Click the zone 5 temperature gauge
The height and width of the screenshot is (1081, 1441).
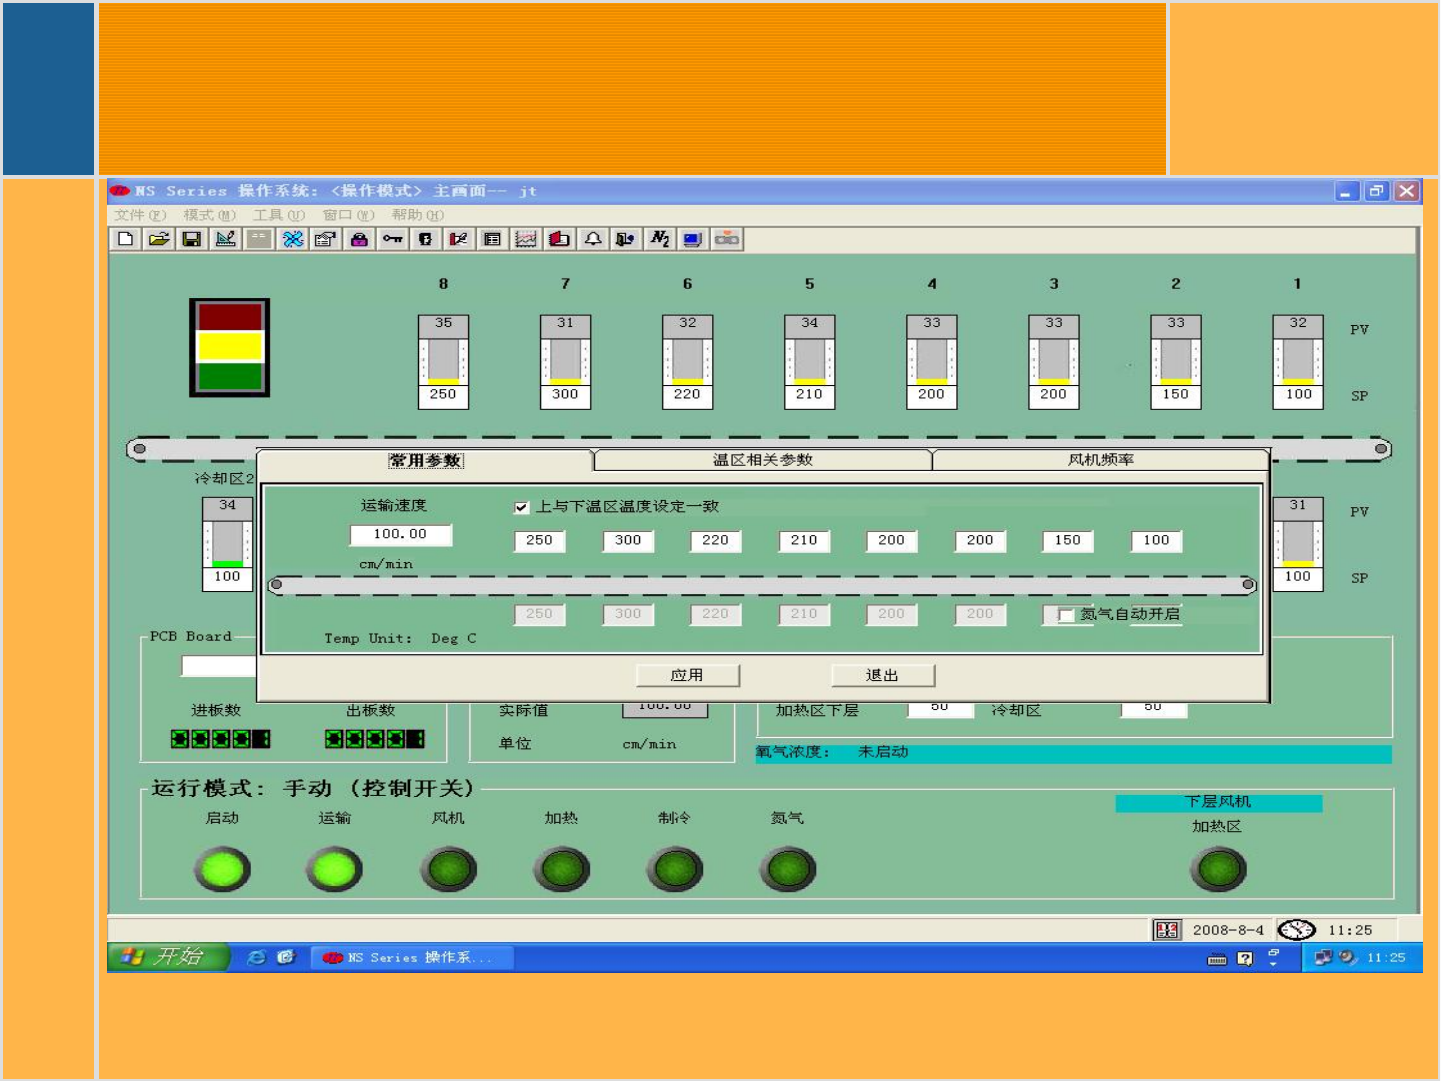(809, 361)
